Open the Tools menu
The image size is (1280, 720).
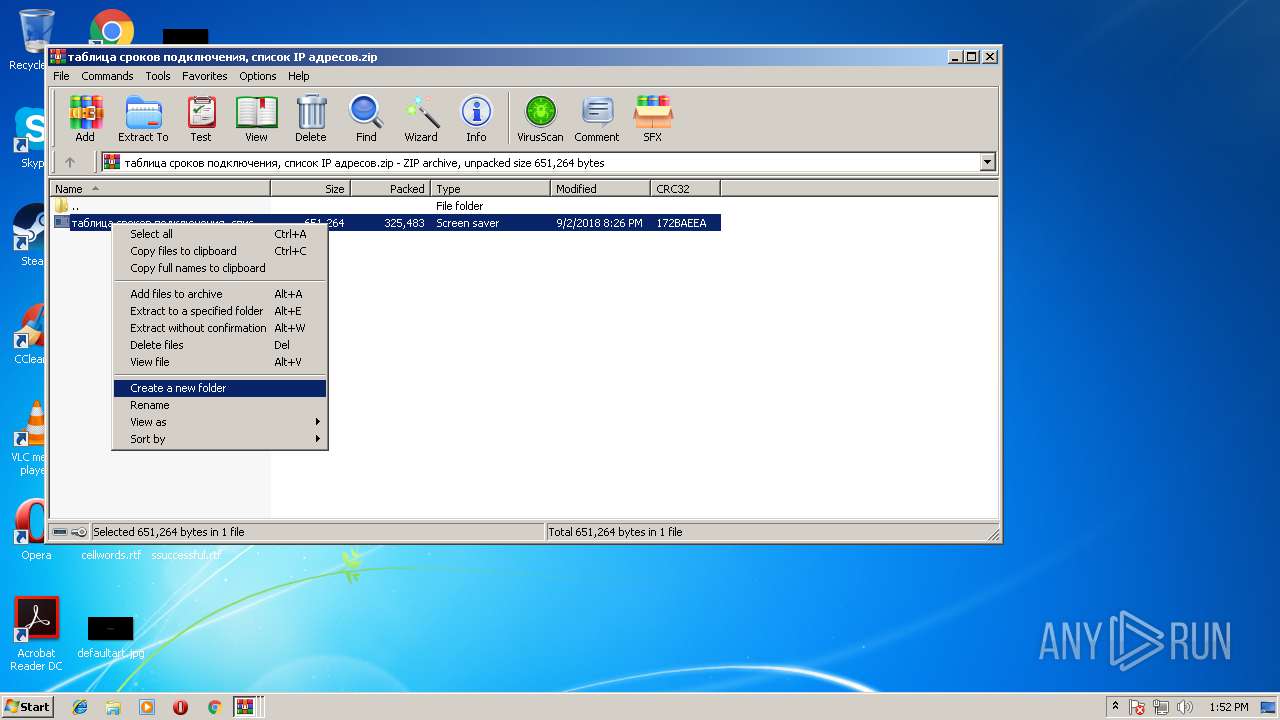click(158, 76)
